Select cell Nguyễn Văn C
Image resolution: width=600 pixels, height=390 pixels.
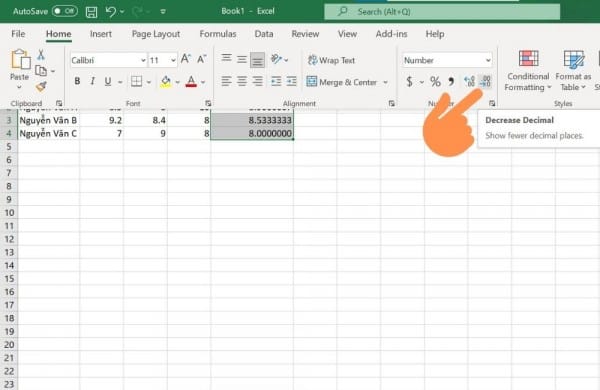[48, 134]
